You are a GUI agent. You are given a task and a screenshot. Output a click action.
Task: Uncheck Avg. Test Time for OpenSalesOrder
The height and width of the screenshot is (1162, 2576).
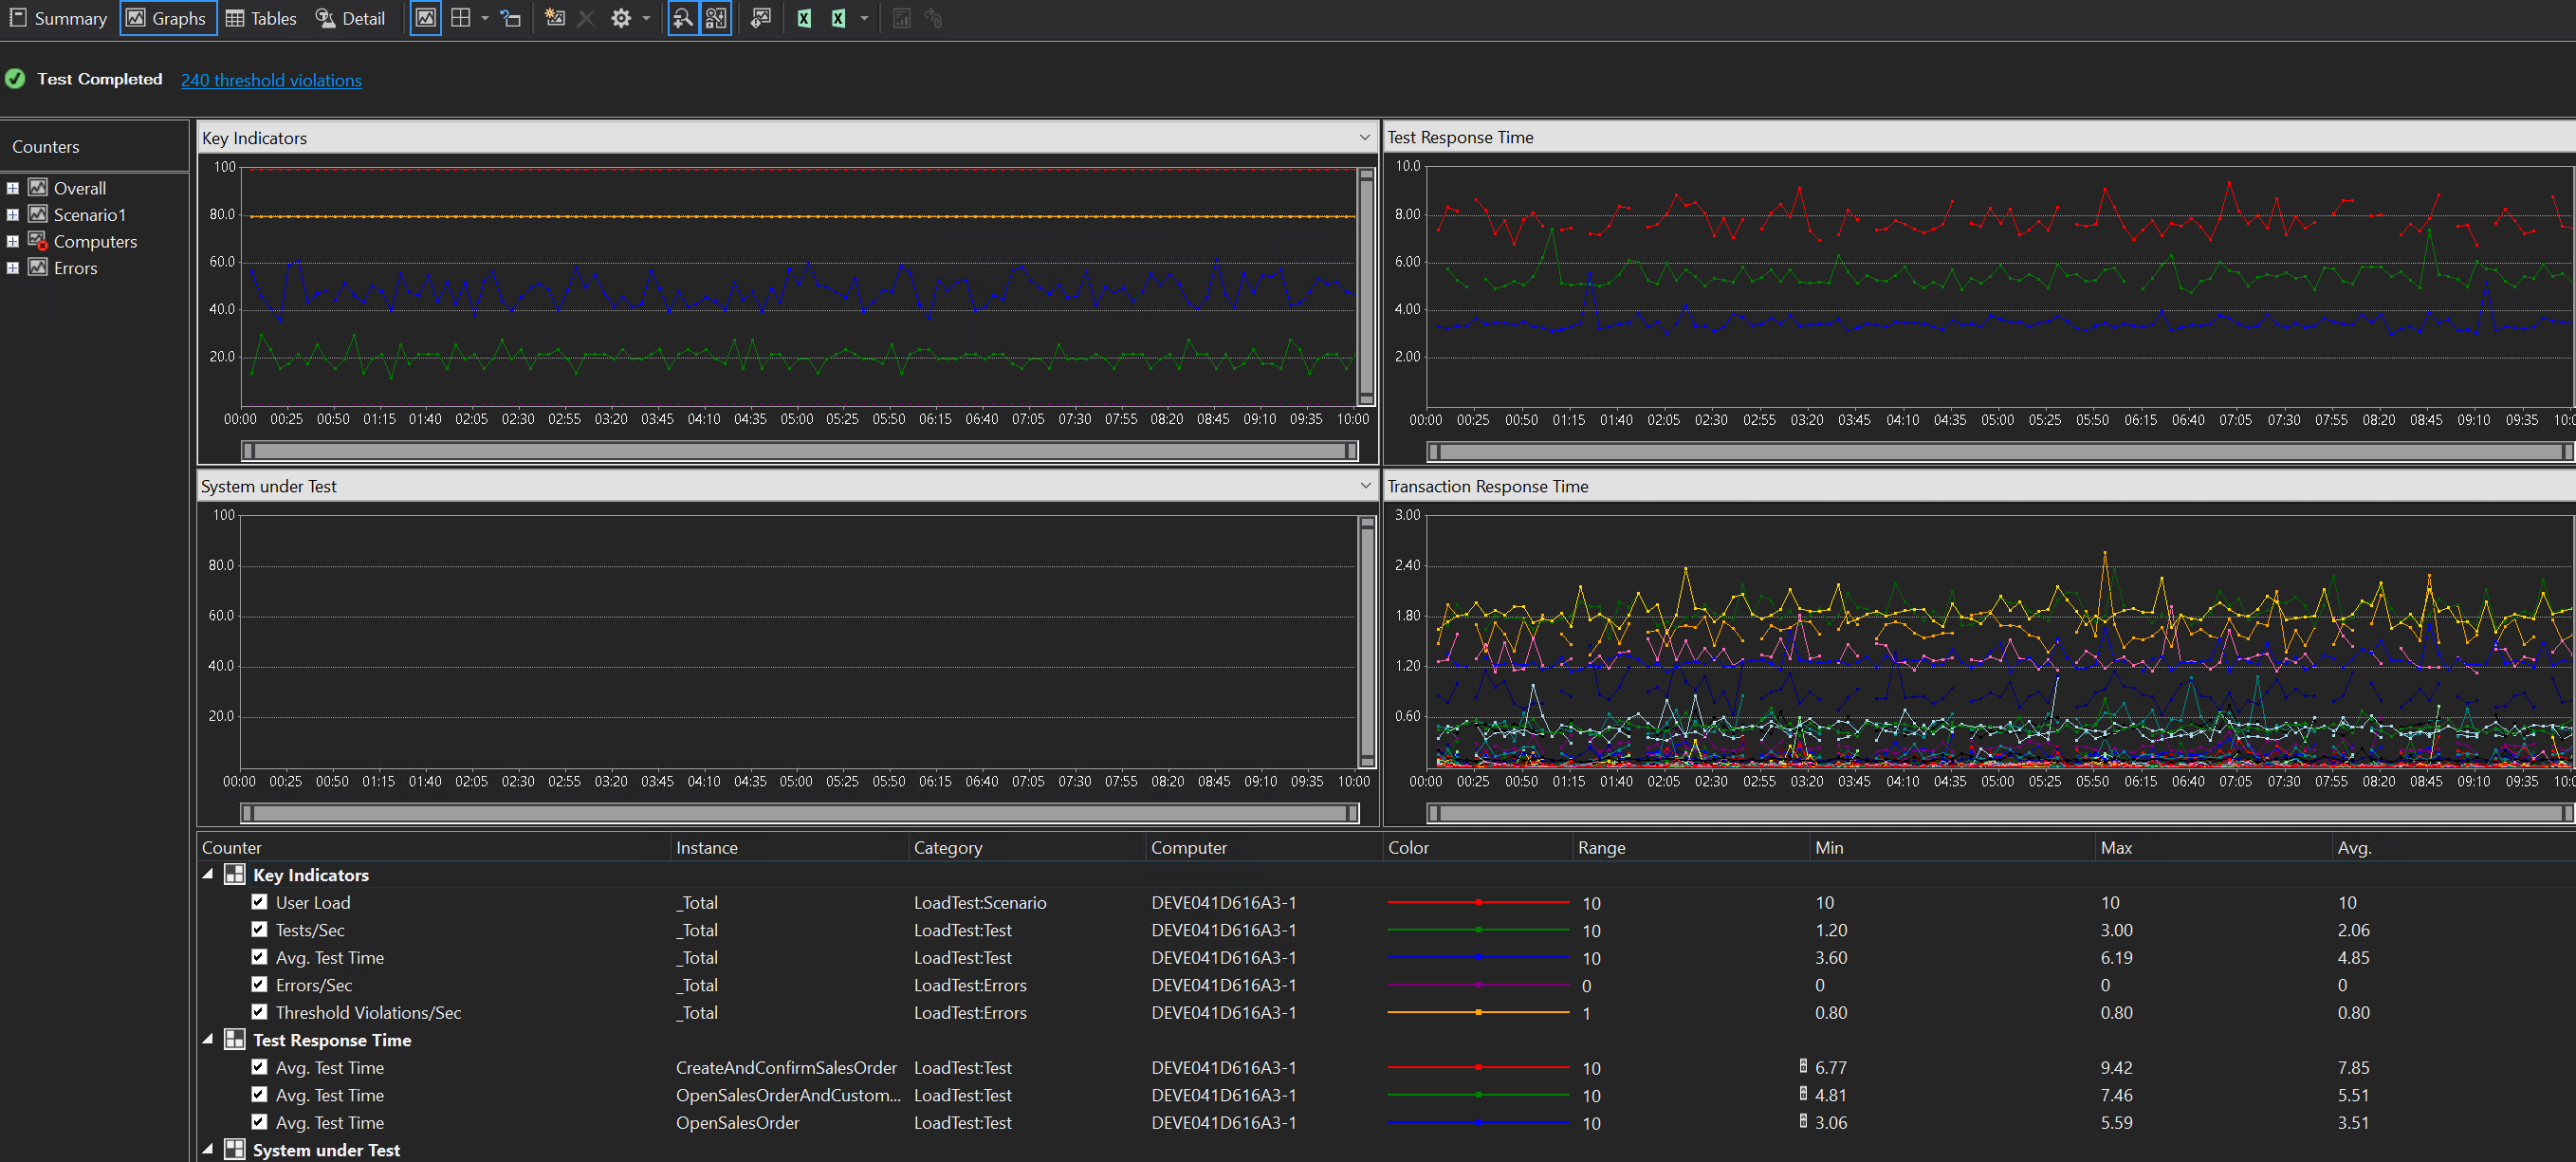tap(259, 1122)
